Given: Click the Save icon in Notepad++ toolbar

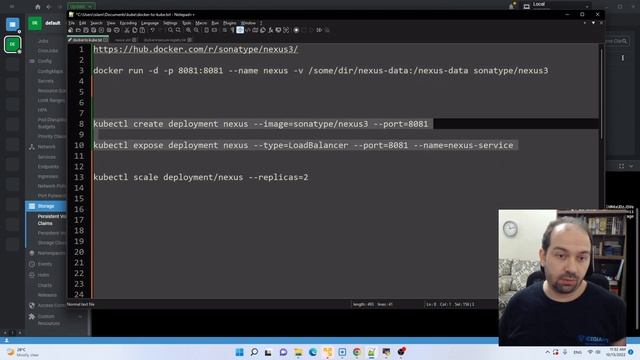Looking at the screenshot, I should click(86, 30).
